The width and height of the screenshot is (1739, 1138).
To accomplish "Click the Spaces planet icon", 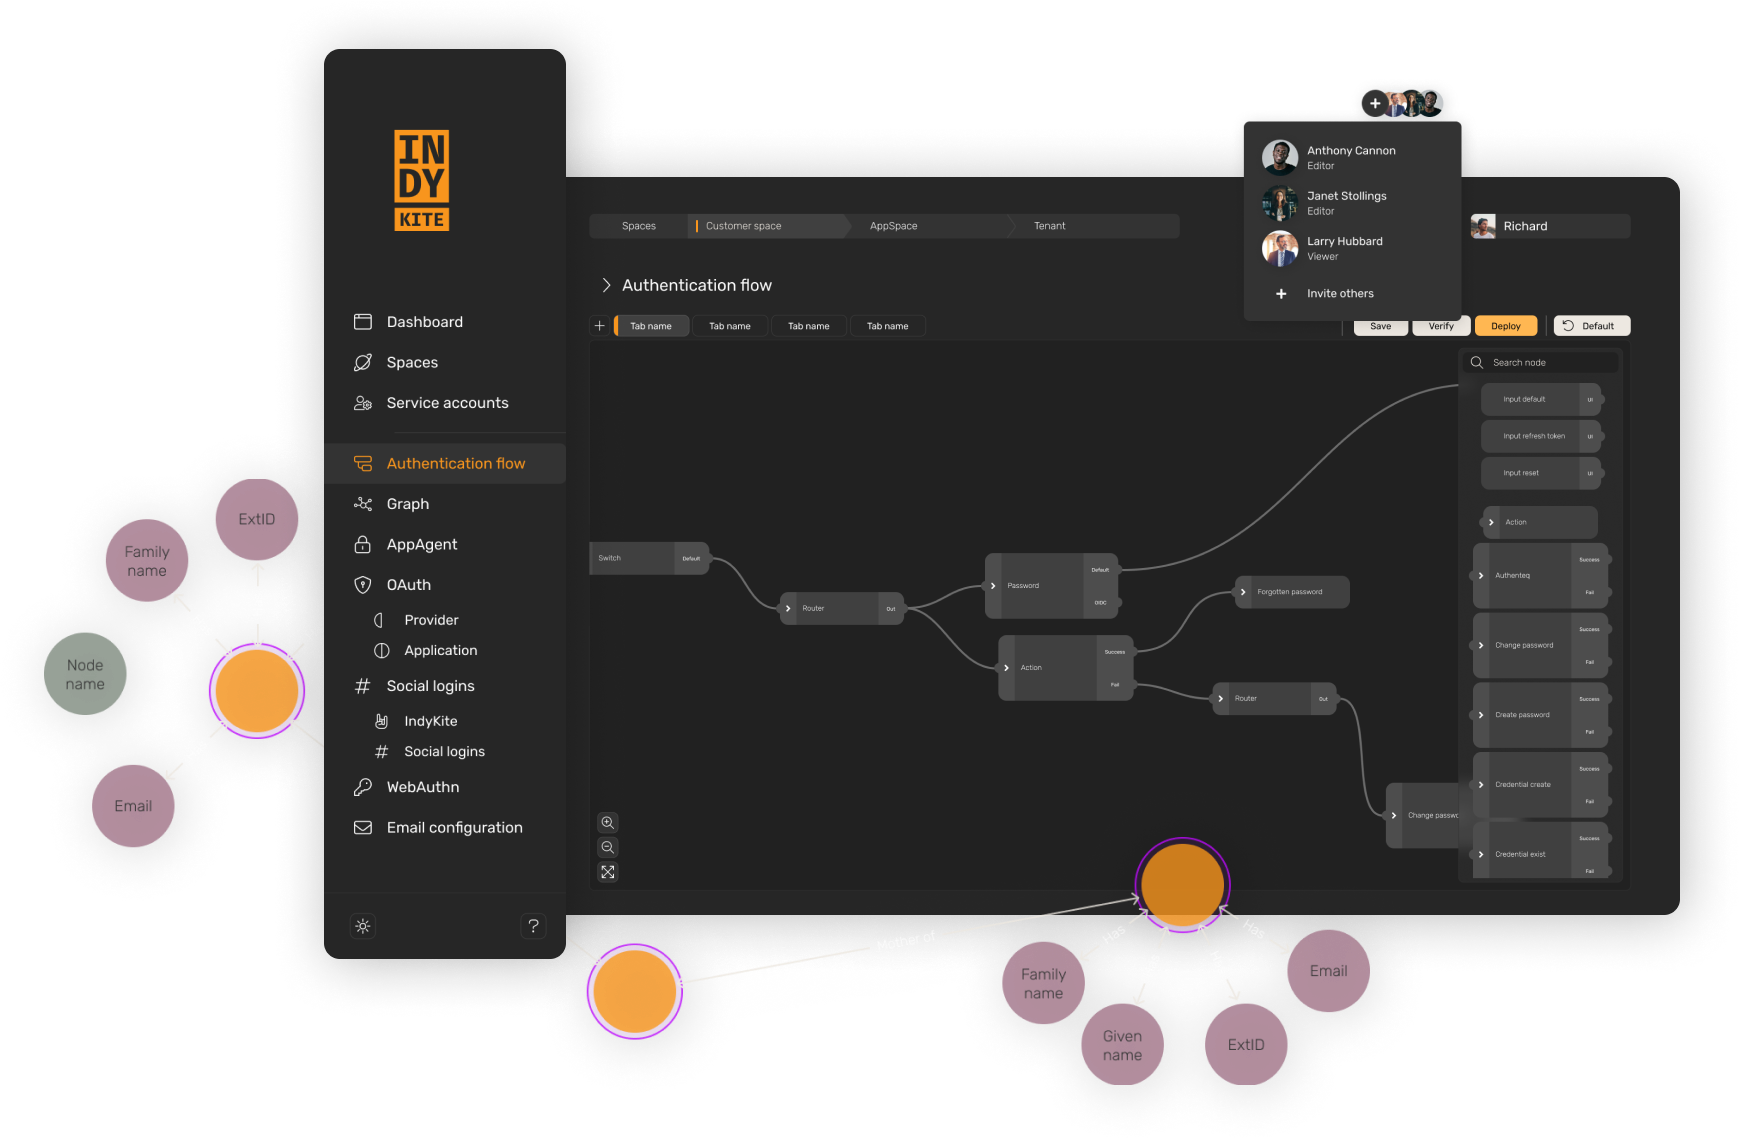I will pos(363,362).
